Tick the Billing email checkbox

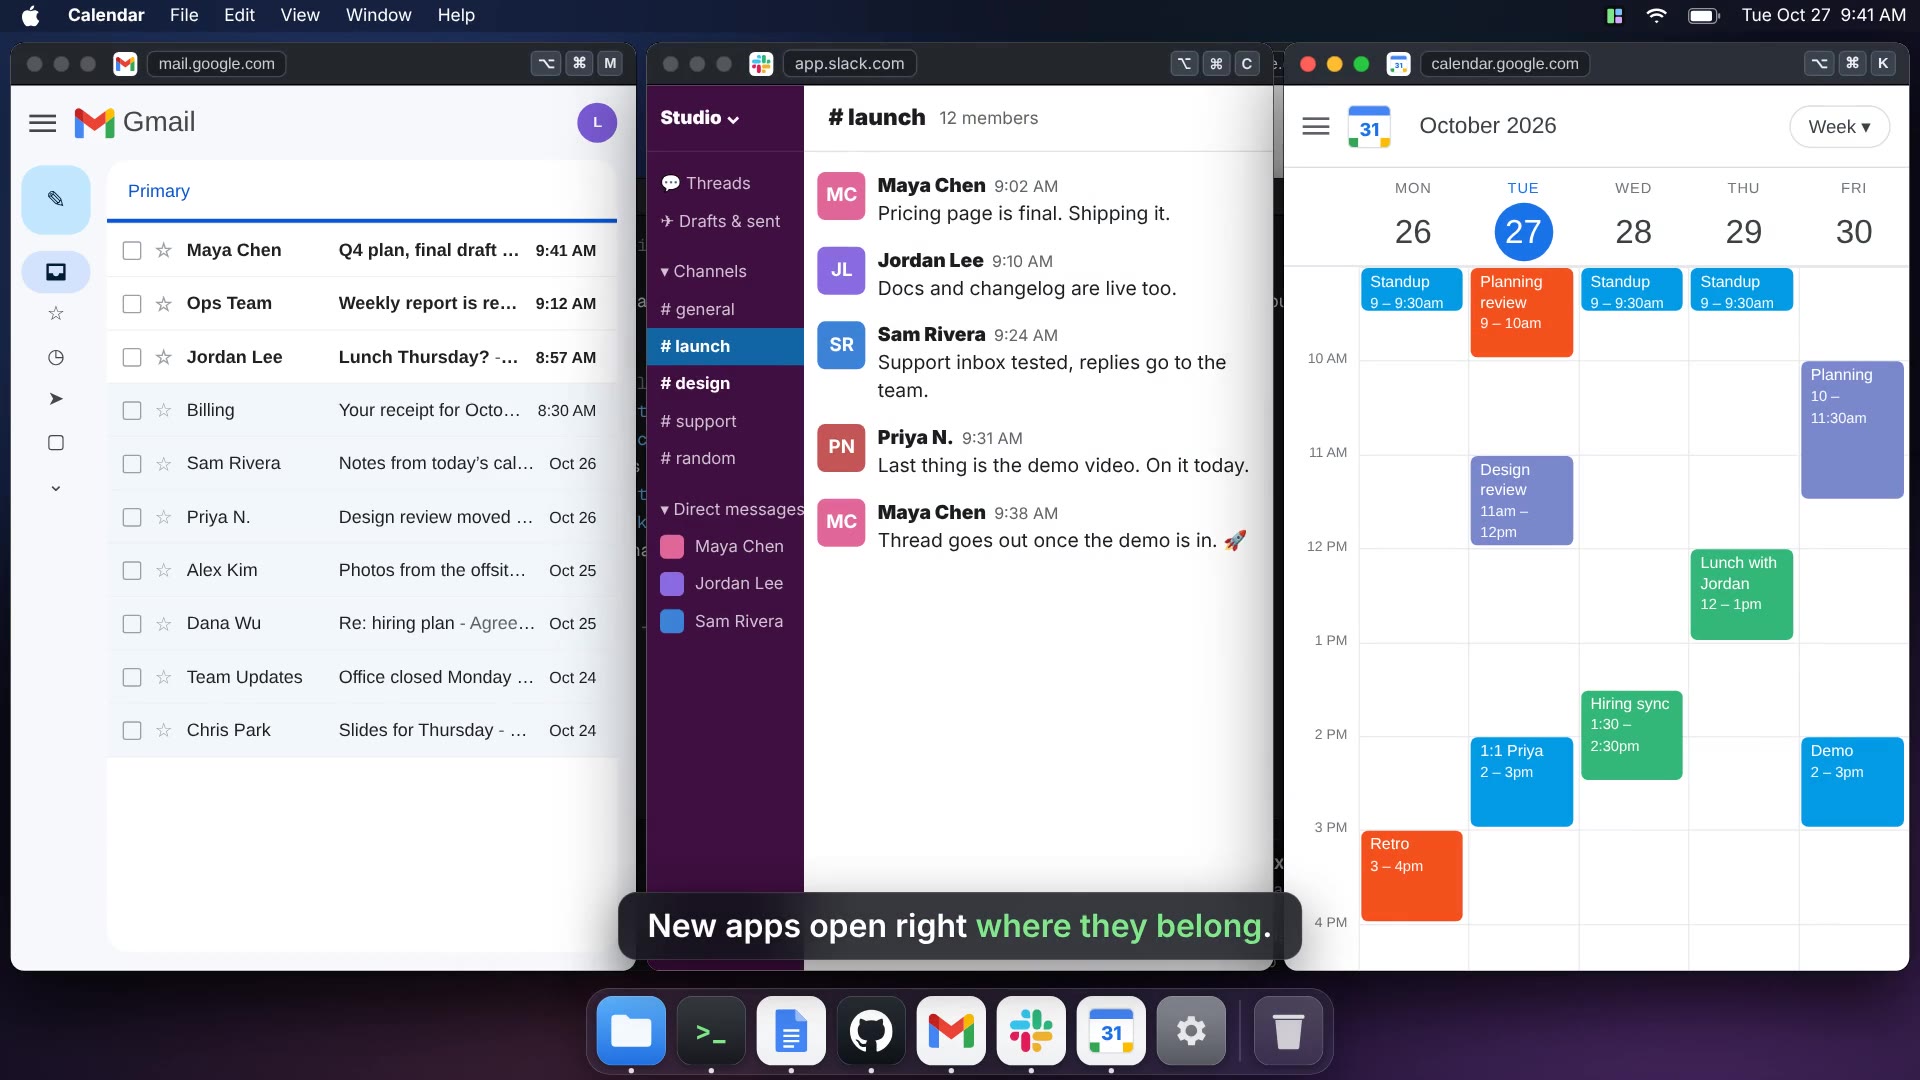click(132, 410)
